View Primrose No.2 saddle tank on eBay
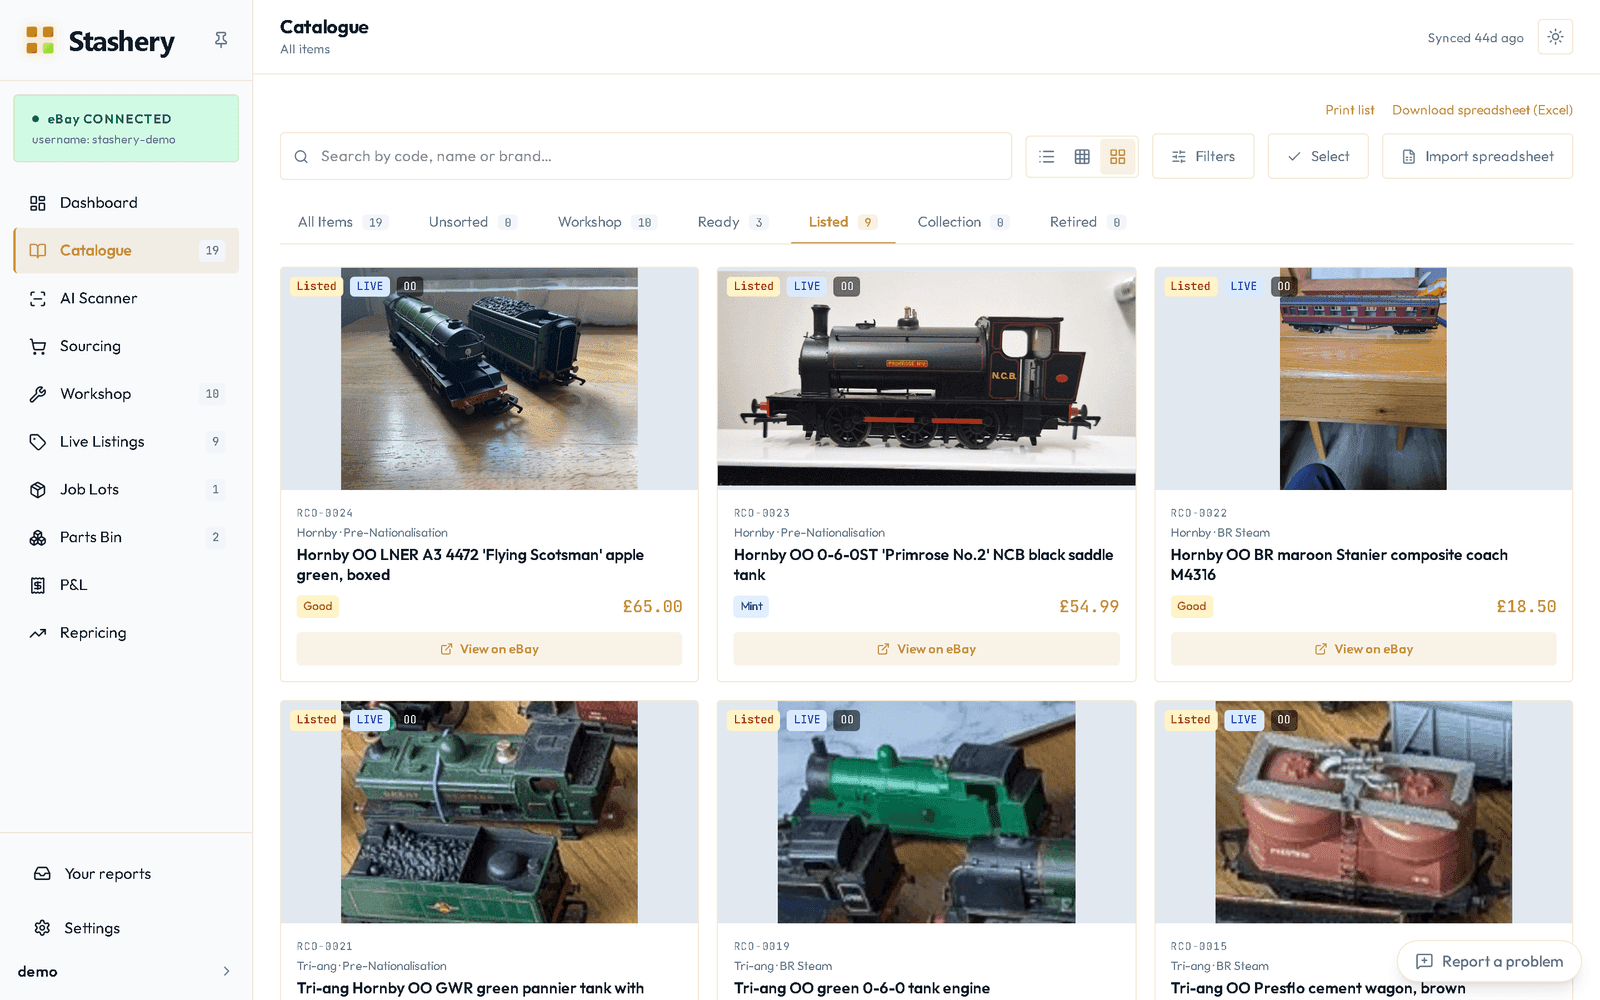 point(926,649)
